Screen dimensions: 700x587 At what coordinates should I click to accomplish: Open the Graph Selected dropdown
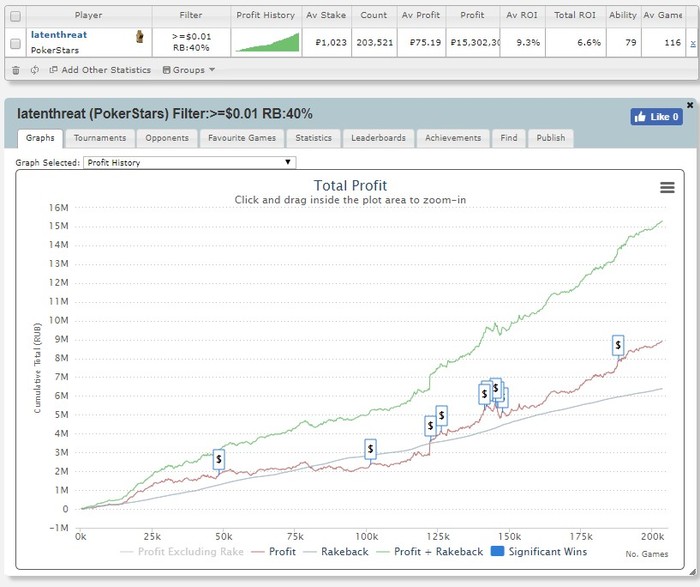click(189, 162)
